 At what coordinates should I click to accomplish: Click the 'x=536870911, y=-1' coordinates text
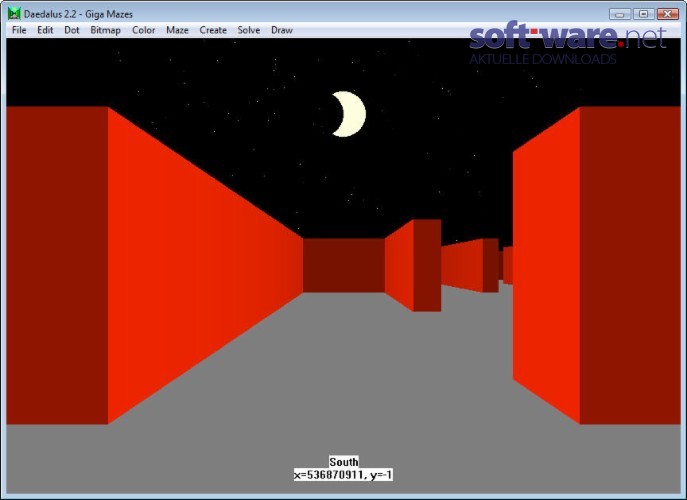tap(343, 475)
